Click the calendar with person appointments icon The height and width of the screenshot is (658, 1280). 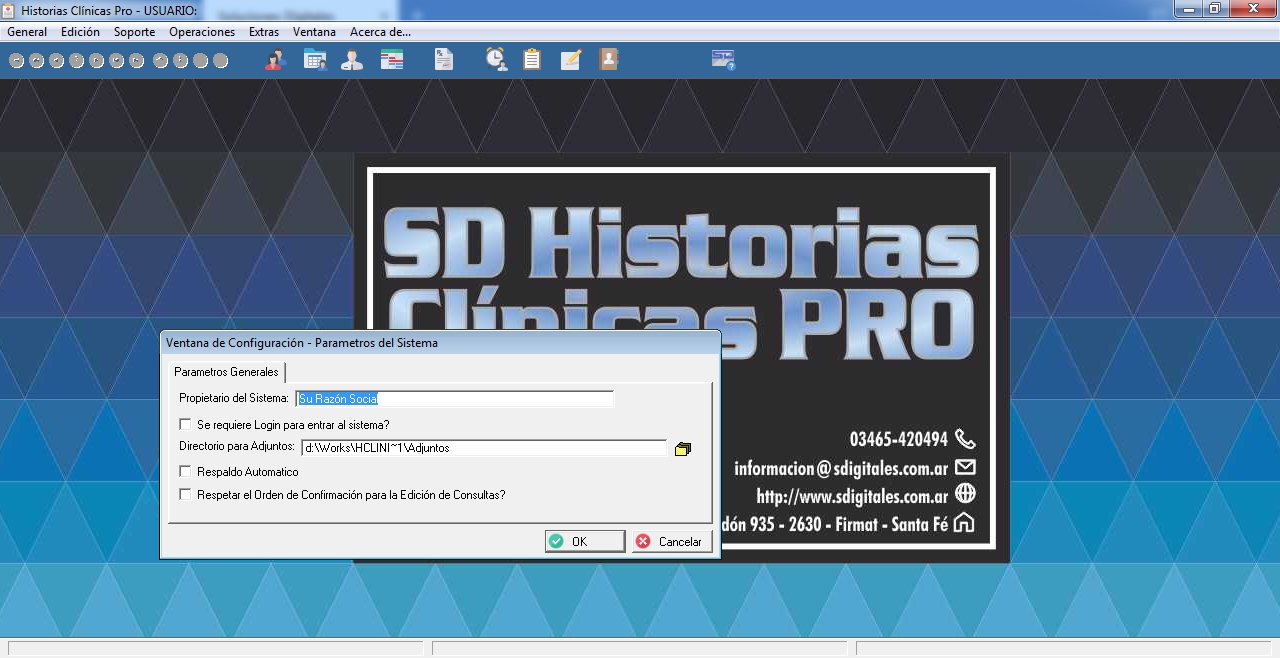tap(315, 60)
